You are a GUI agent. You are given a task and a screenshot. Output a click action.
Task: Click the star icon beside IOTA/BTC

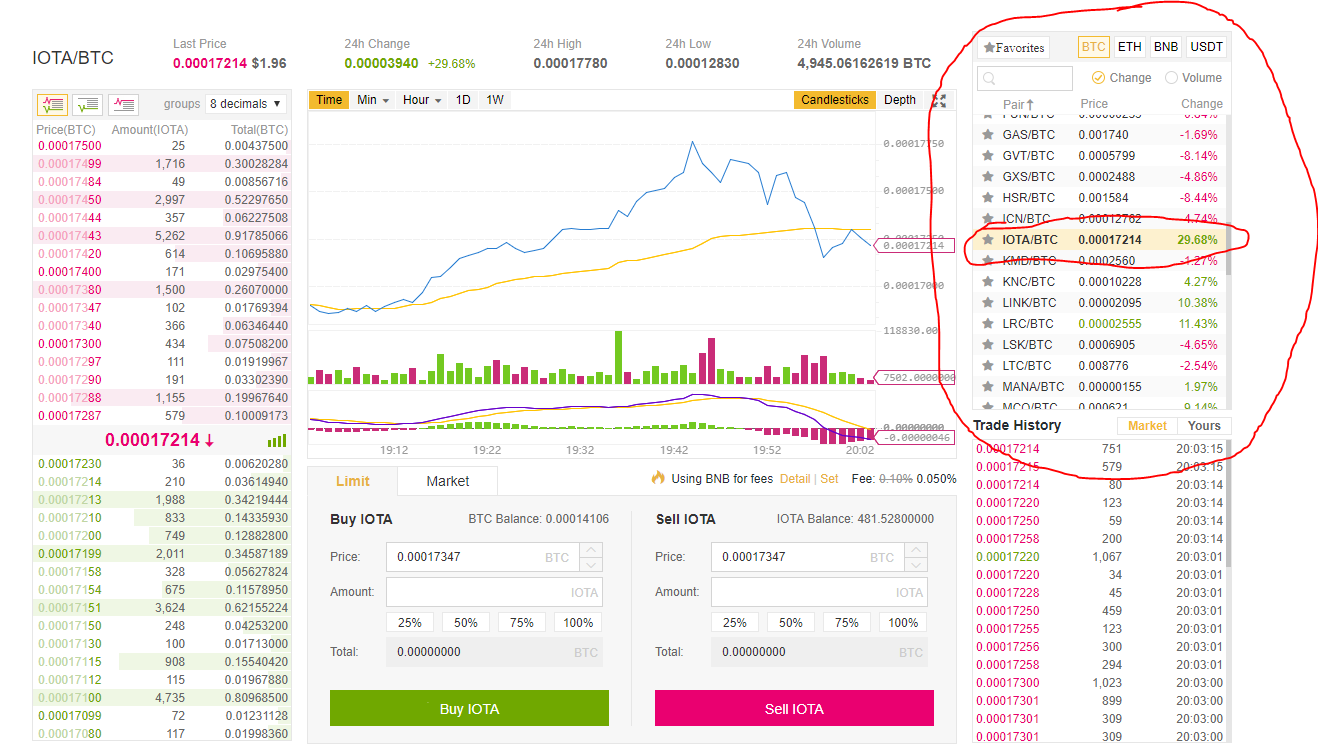(x=988, y=240)
